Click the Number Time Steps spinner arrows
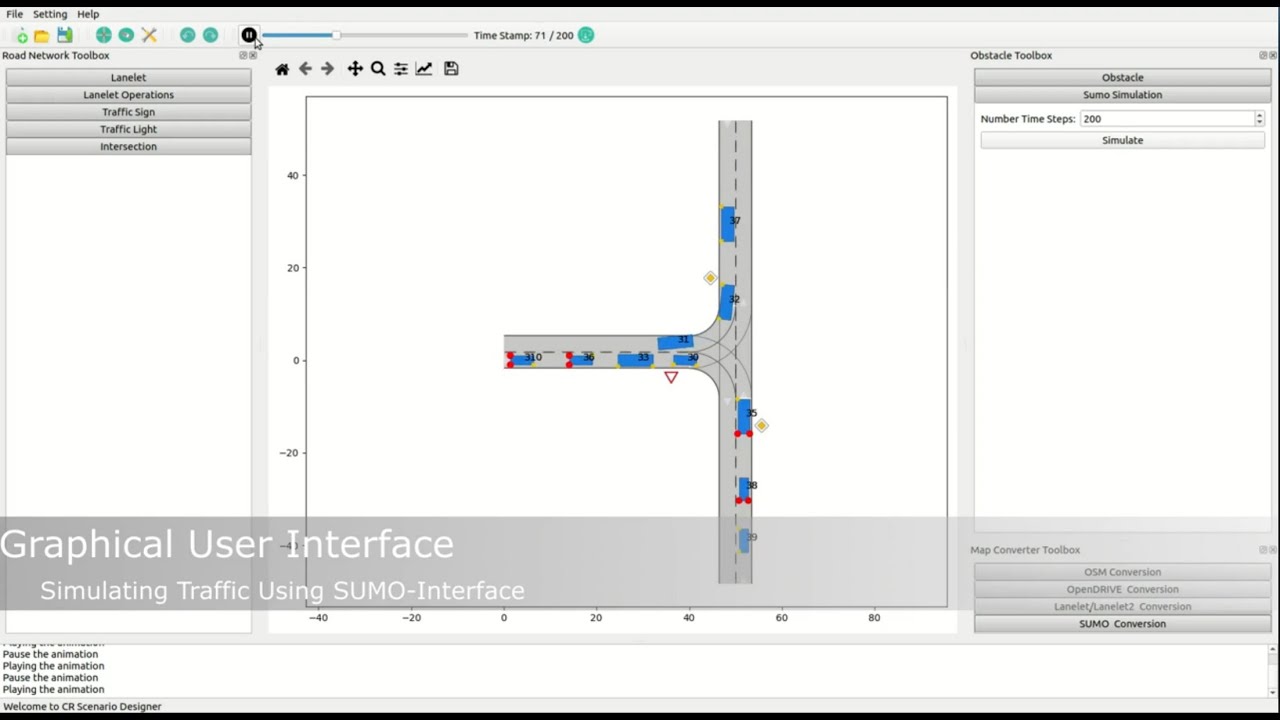 1259,118
